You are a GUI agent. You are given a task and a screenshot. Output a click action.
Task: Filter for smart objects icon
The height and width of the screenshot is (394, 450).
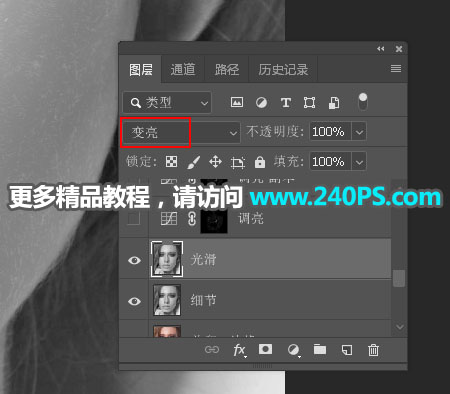tap(334, 103)
